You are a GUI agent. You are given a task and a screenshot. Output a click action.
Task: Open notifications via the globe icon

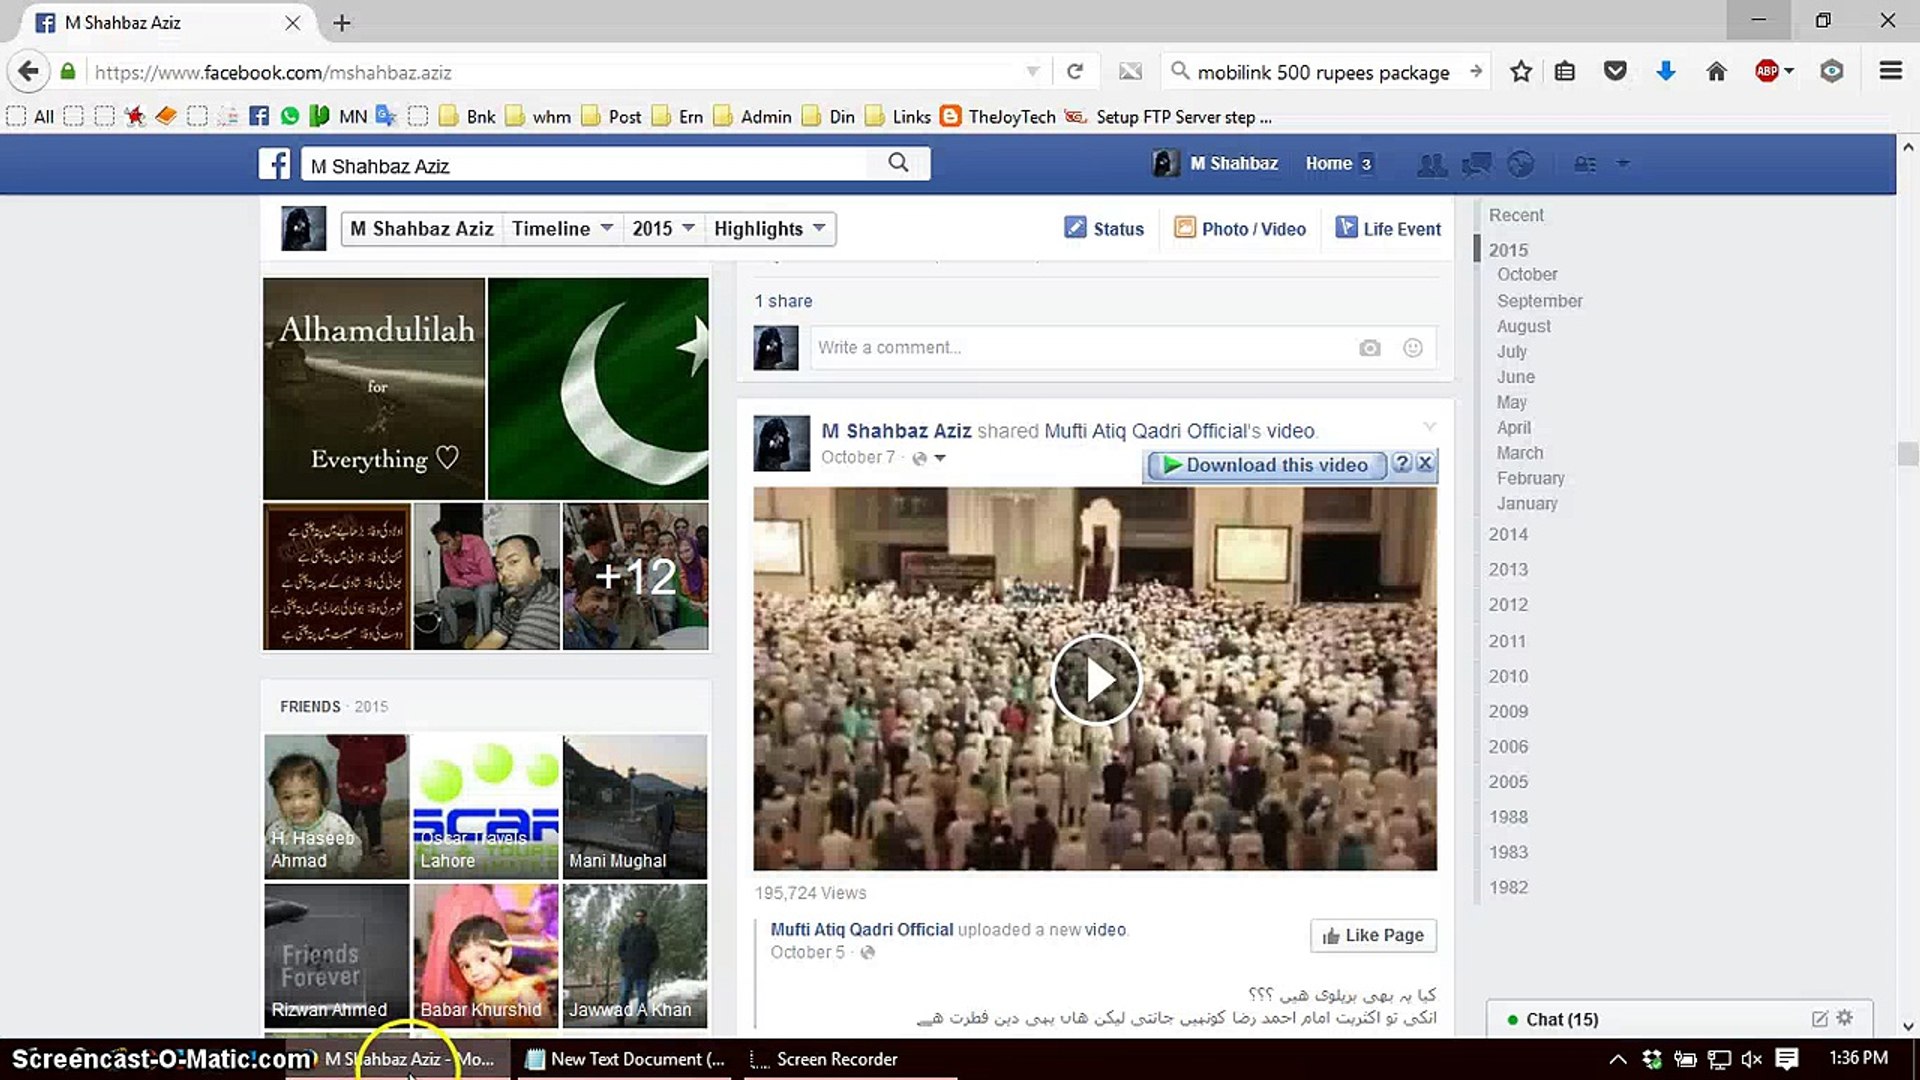(1521, 164)
